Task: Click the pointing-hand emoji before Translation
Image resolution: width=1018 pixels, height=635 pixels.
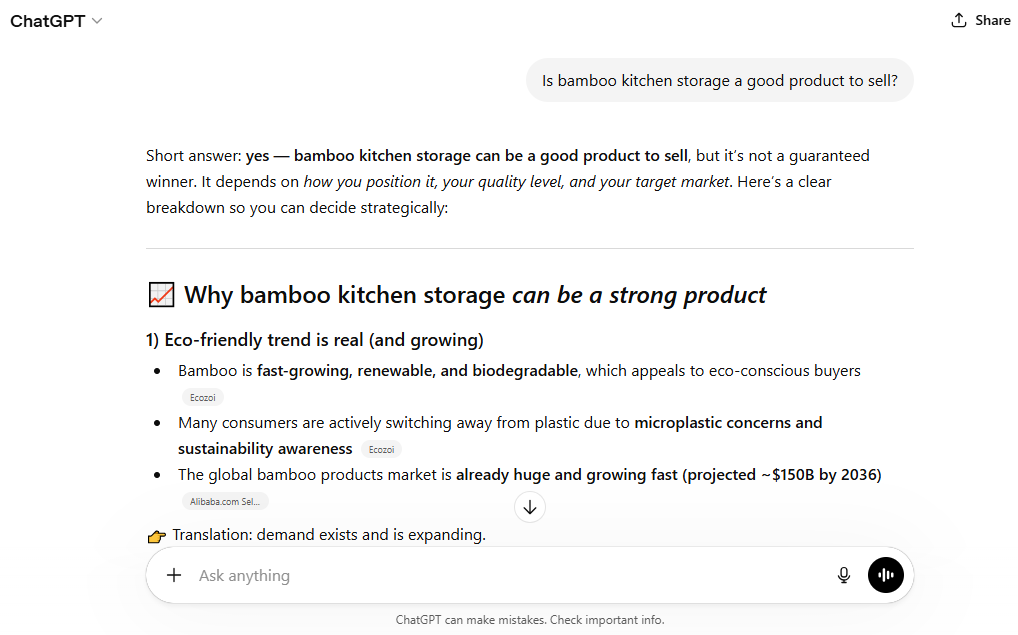Action: pos(156,535)
